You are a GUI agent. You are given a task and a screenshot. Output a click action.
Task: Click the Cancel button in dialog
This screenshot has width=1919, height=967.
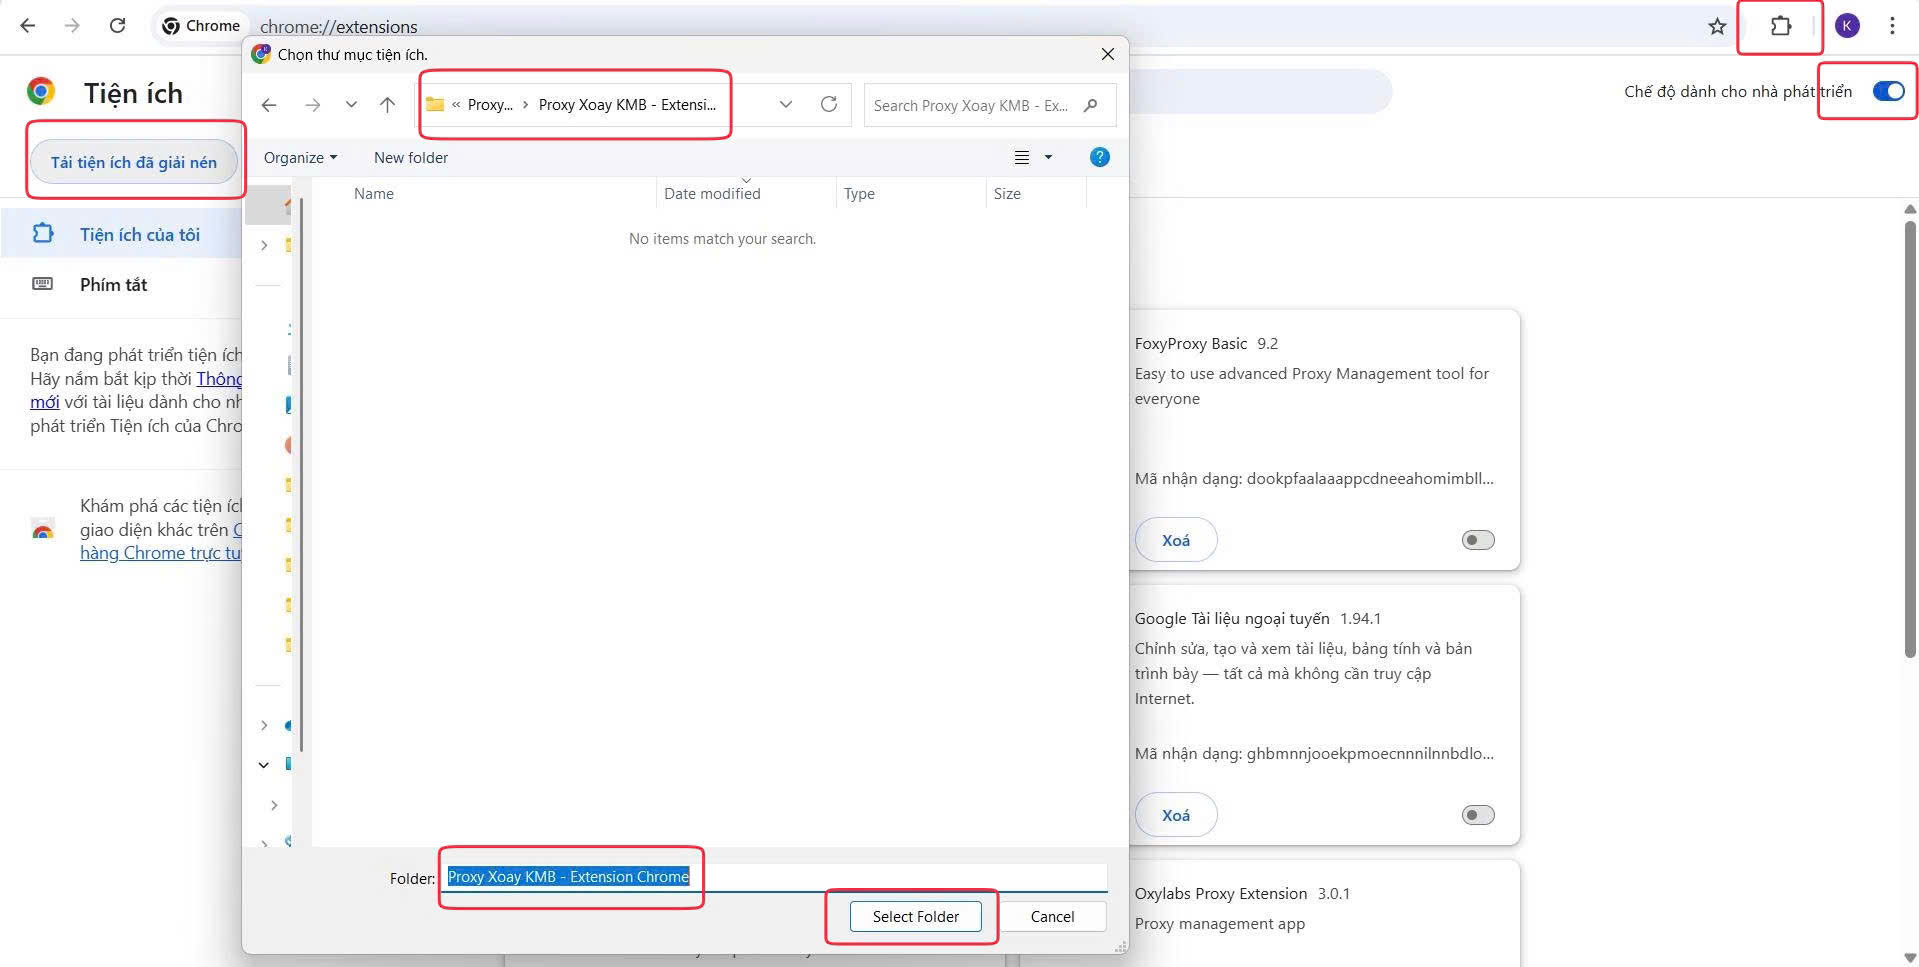click(1052, 916)
